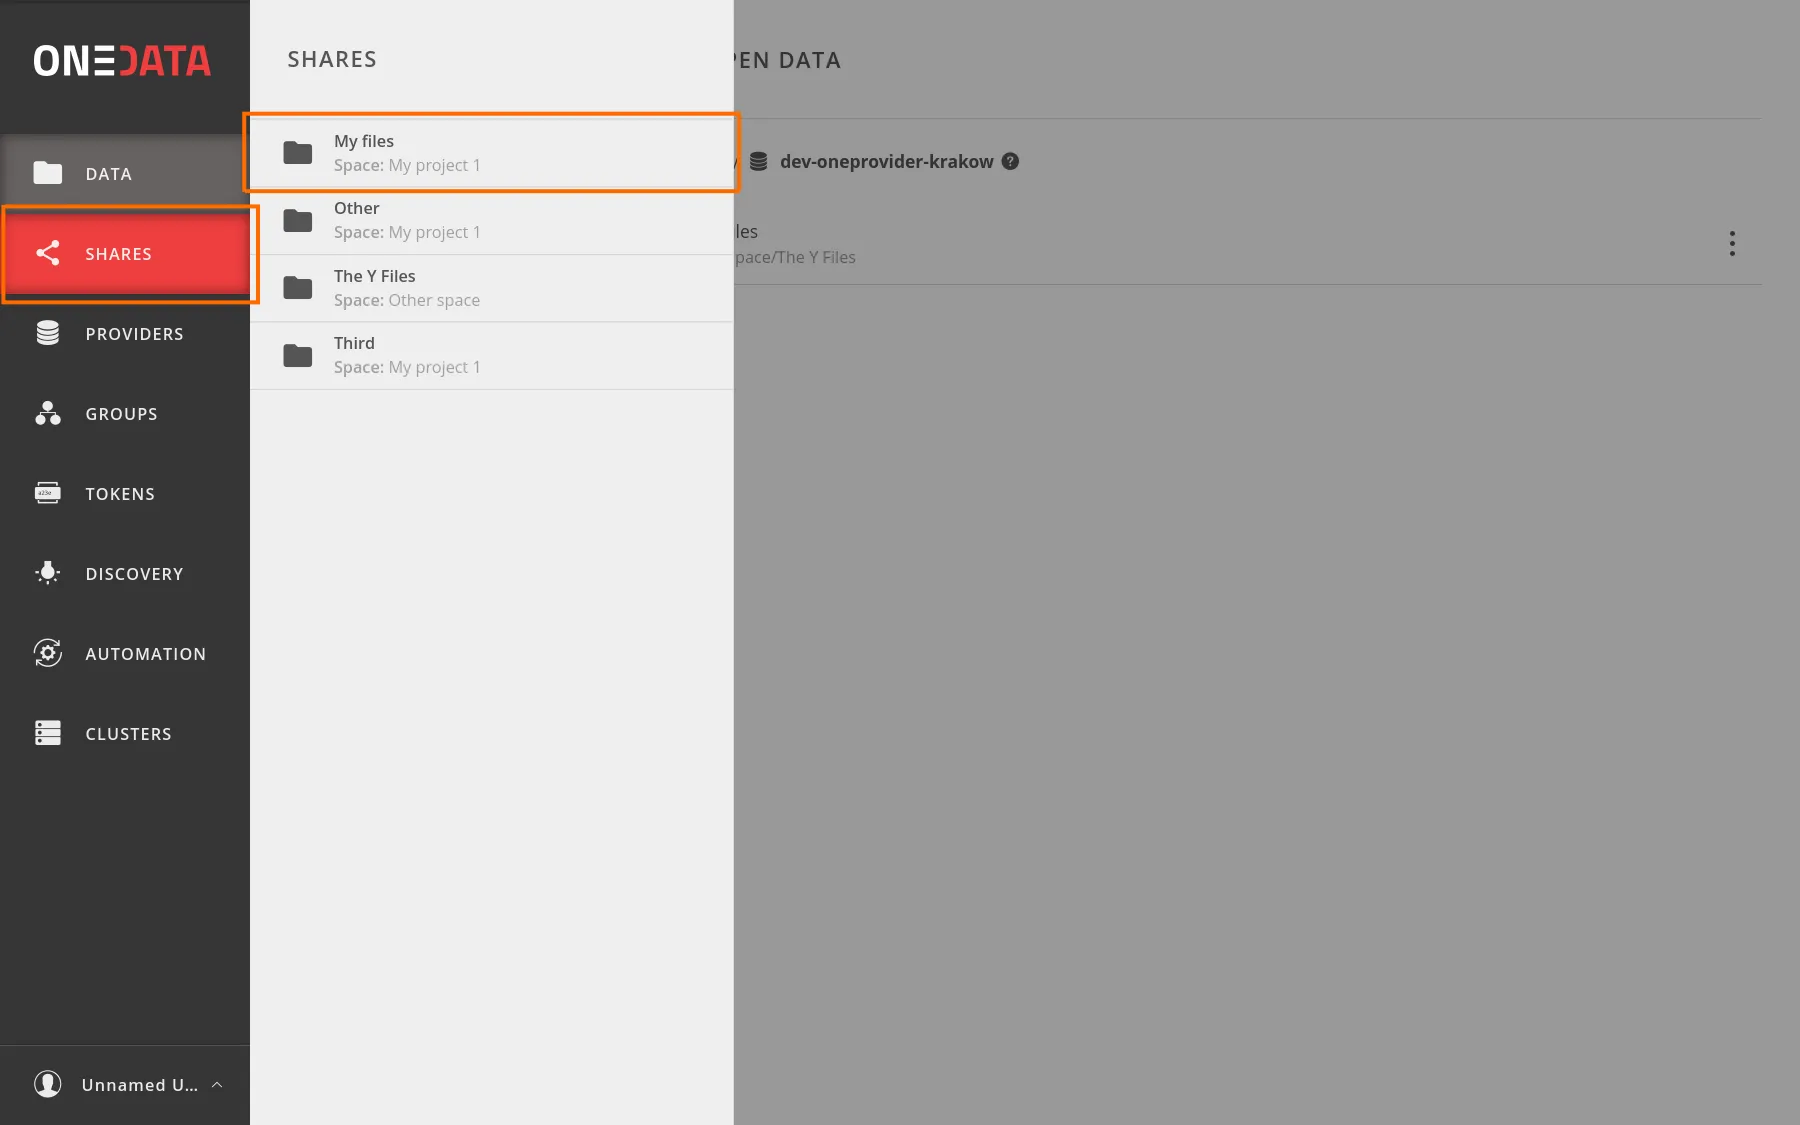The height and width of the screenshot is (1125, 1800).
Task: Click the provider database icon in header
Action: [x=759, y=161]
